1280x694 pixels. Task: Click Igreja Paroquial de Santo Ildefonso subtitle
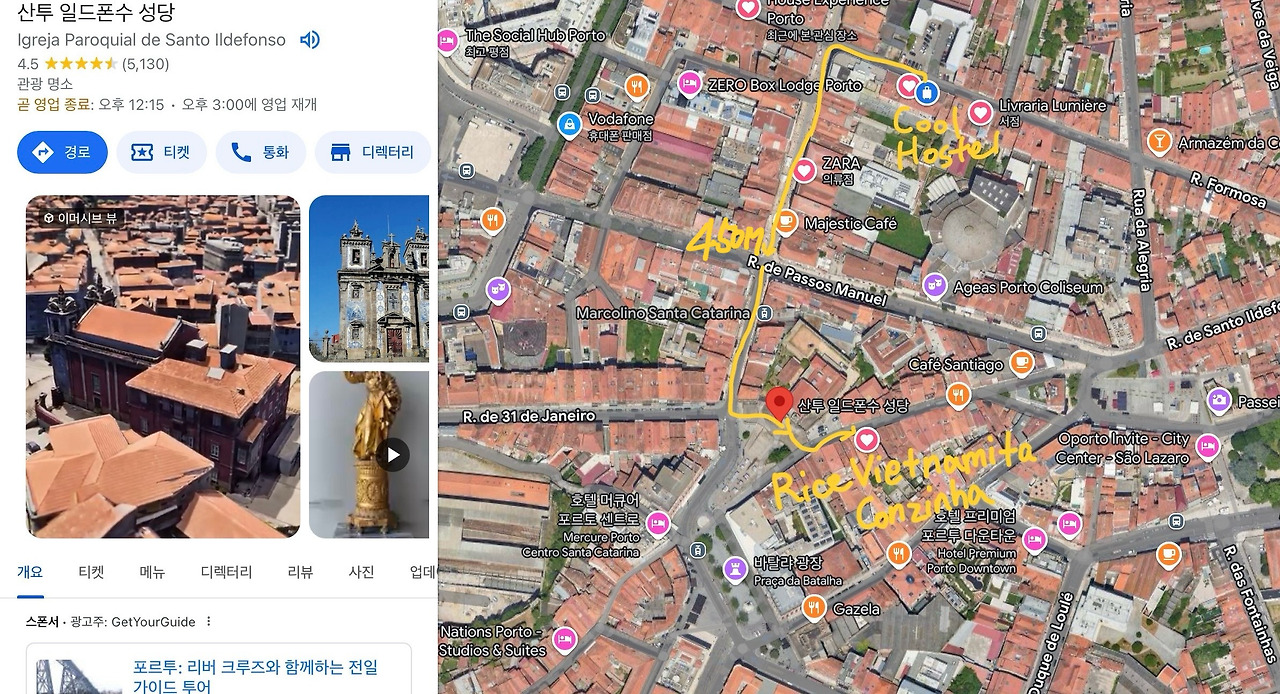151,40
